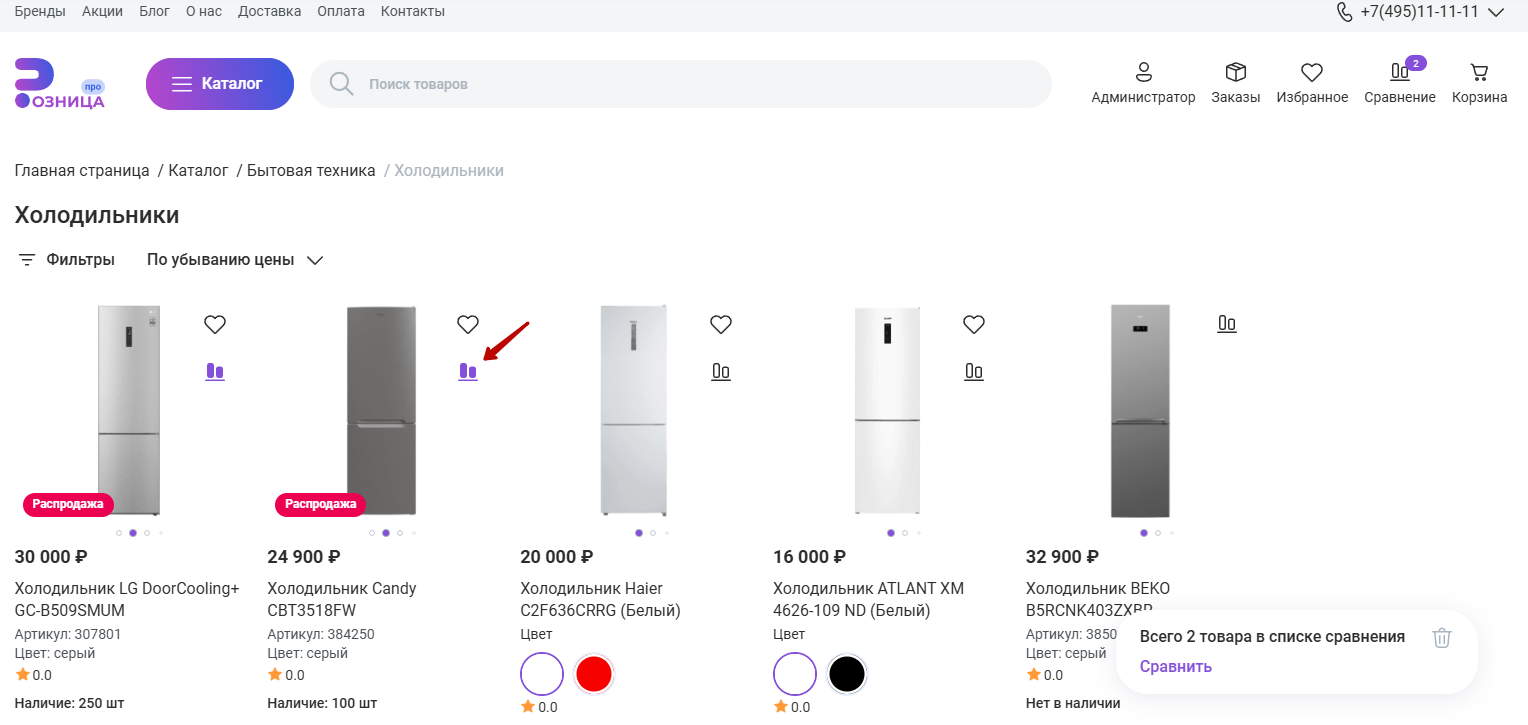Add Haier C2F636CRRG to favorites
Screen dimensions: 1528x725
click(721, 324)
